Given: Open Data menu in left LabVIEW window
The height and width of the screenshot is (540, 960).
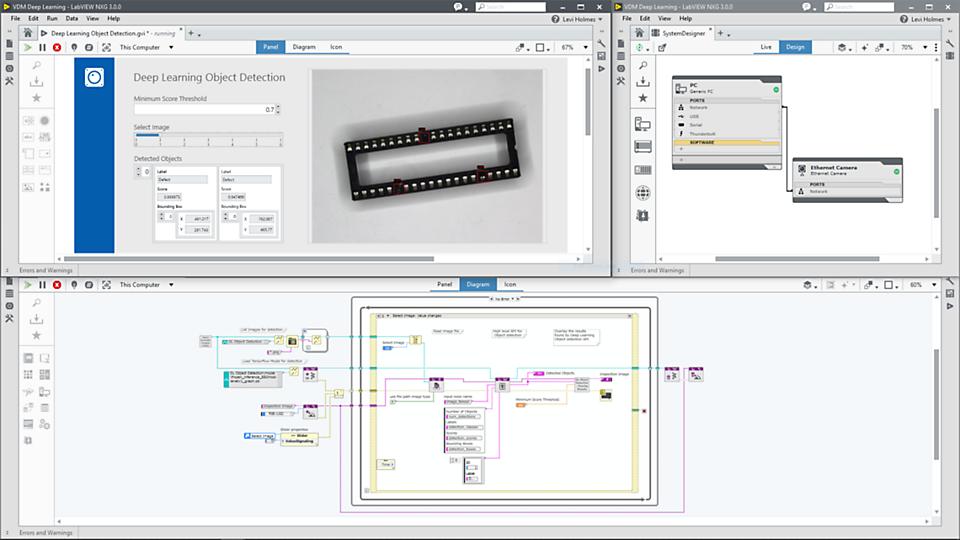Looking at the screenshot, I should [72, 18].
